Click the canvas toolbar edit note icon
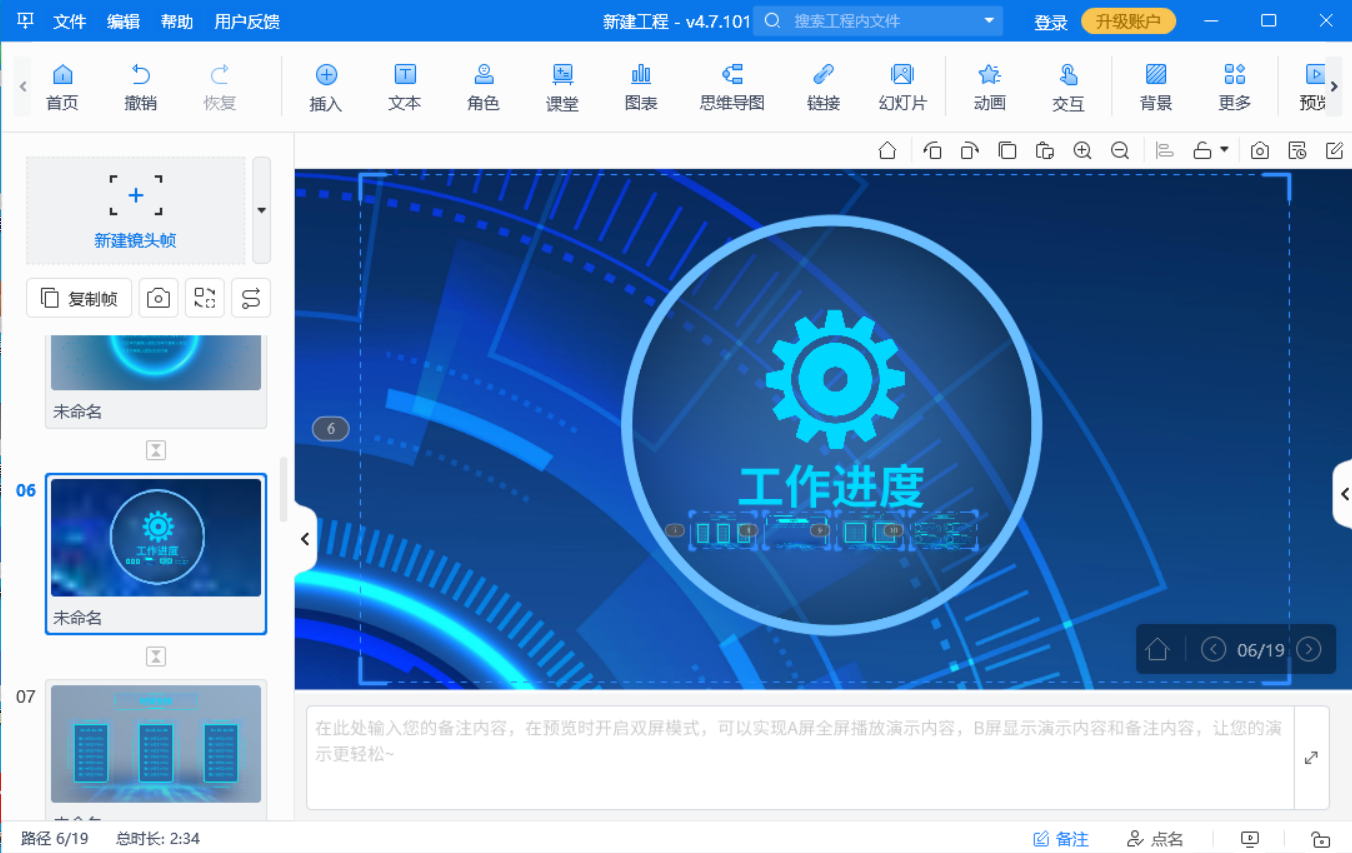The height and width of the screenshot is (853, 1352). click(1334, 151)
